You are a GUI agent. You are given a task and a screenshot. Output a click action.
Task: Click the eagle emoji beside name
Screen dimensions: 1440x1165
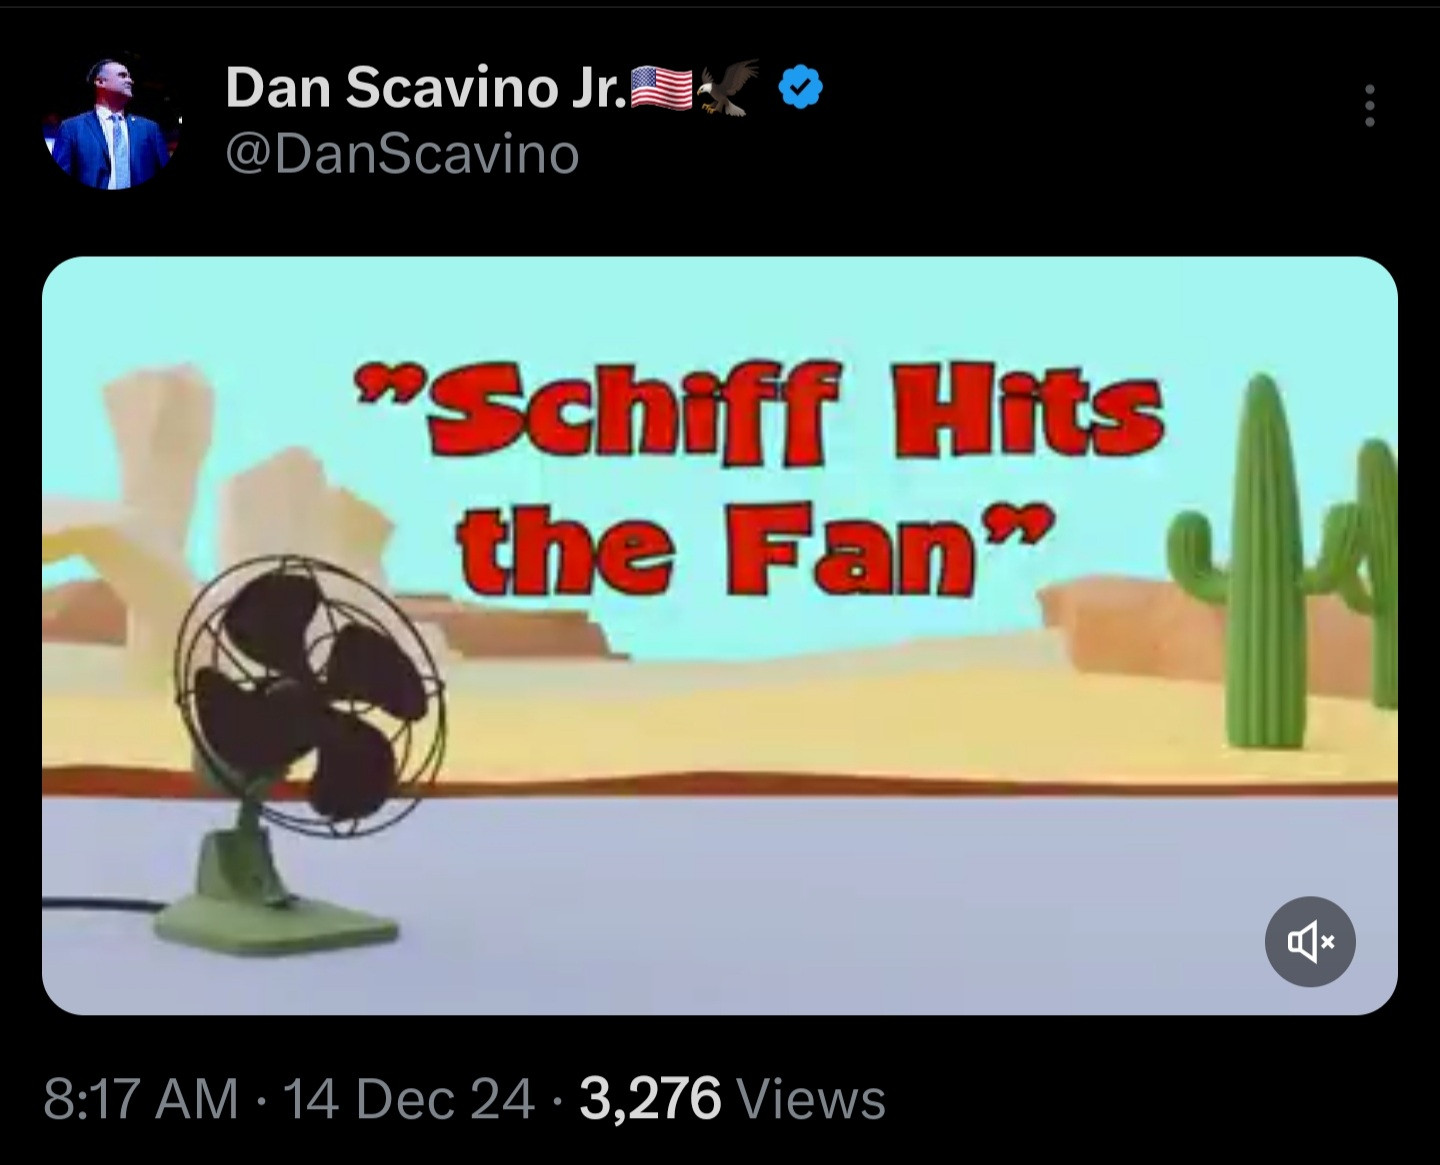pyautogui.click(x=727, y=87)
